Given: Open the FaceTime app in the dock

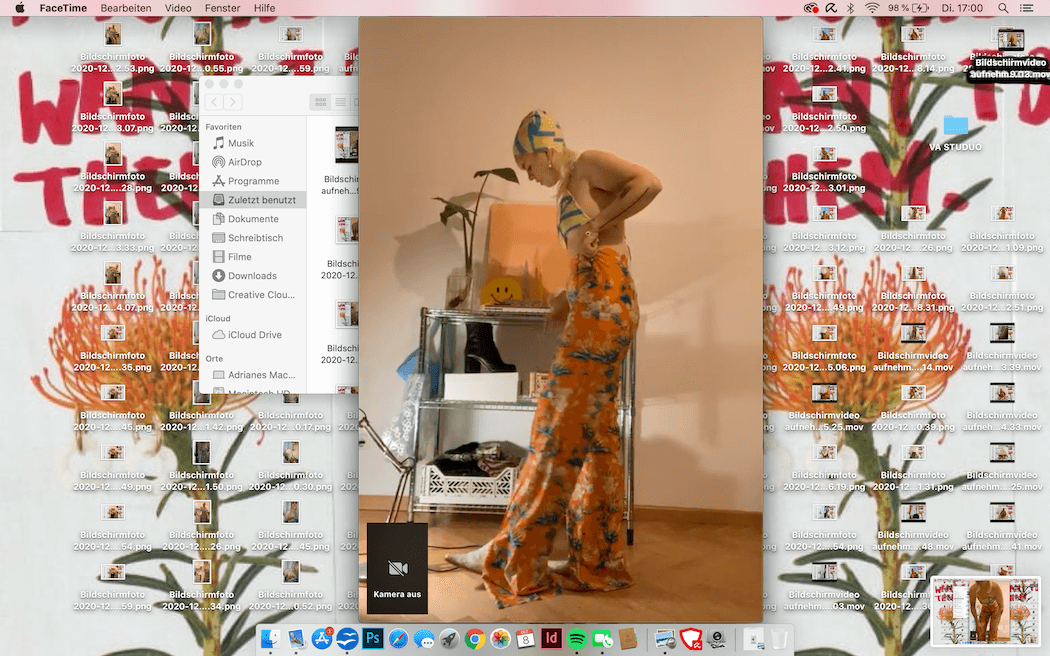Looking at the screenshot, I should pos(603,638).
